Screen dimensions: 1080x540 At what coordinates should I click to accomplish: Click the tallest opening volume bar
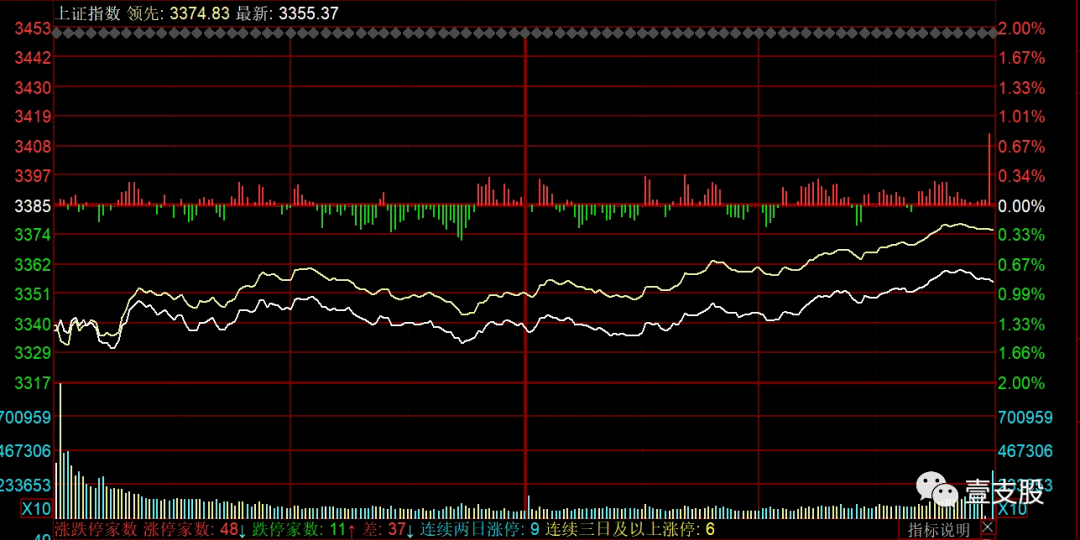pos(60,440)
